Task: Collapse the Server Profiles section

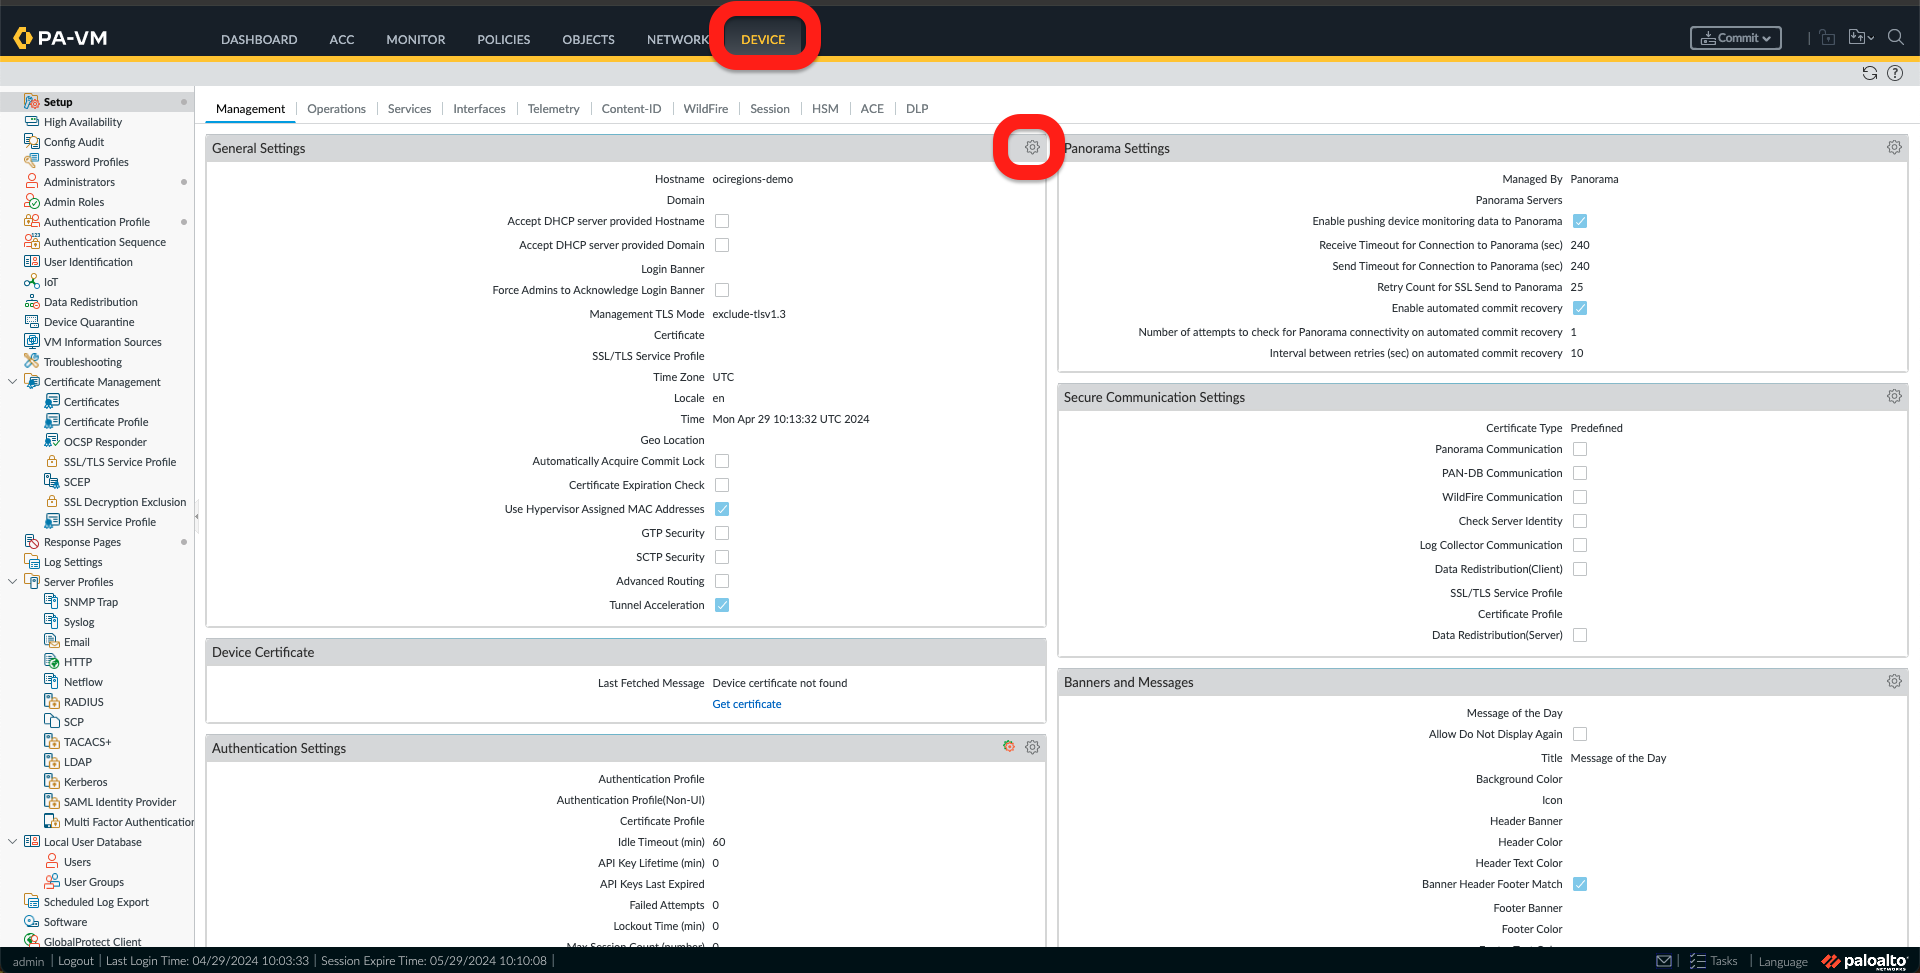Action: (12, 581)
